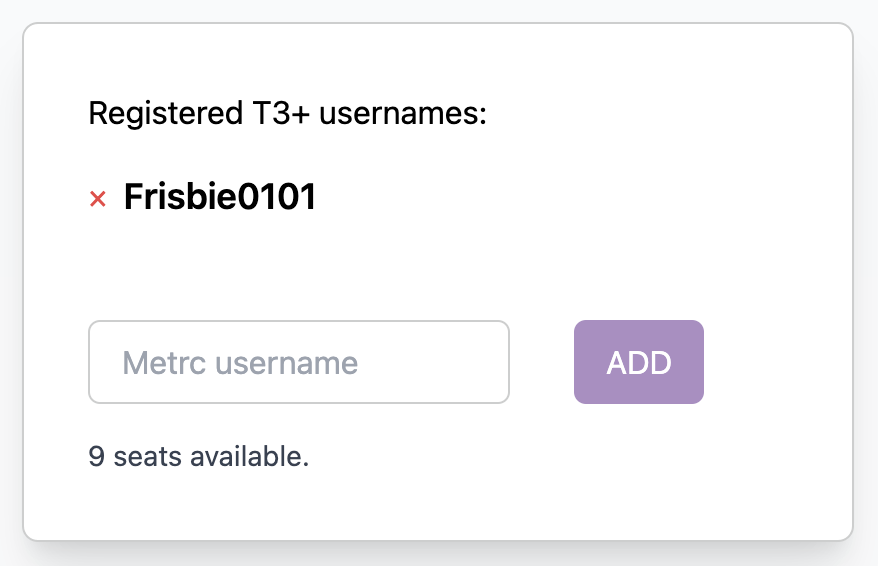Select the seats available status line

pos(199,456)
